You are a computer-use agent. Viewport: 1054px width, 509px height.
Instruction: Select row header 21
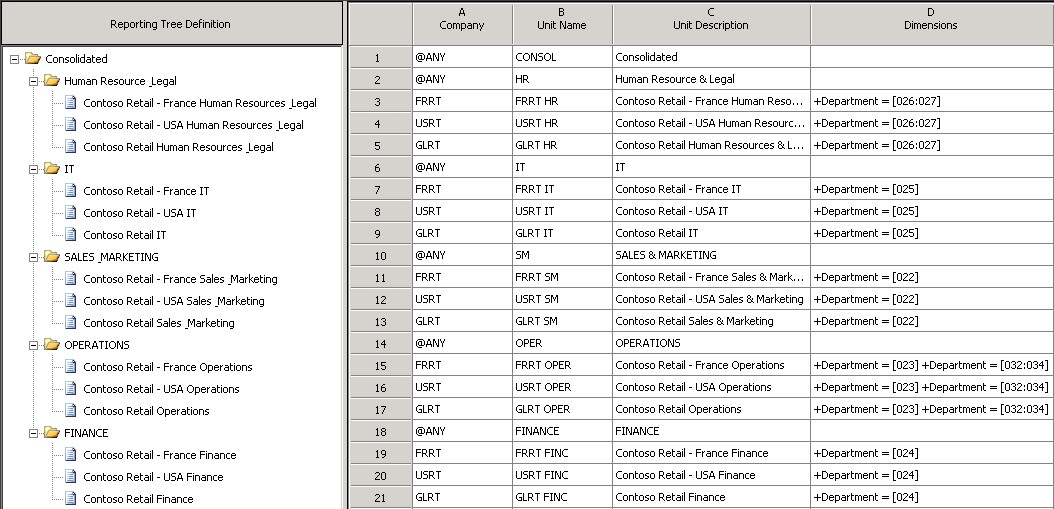(380, 498)
